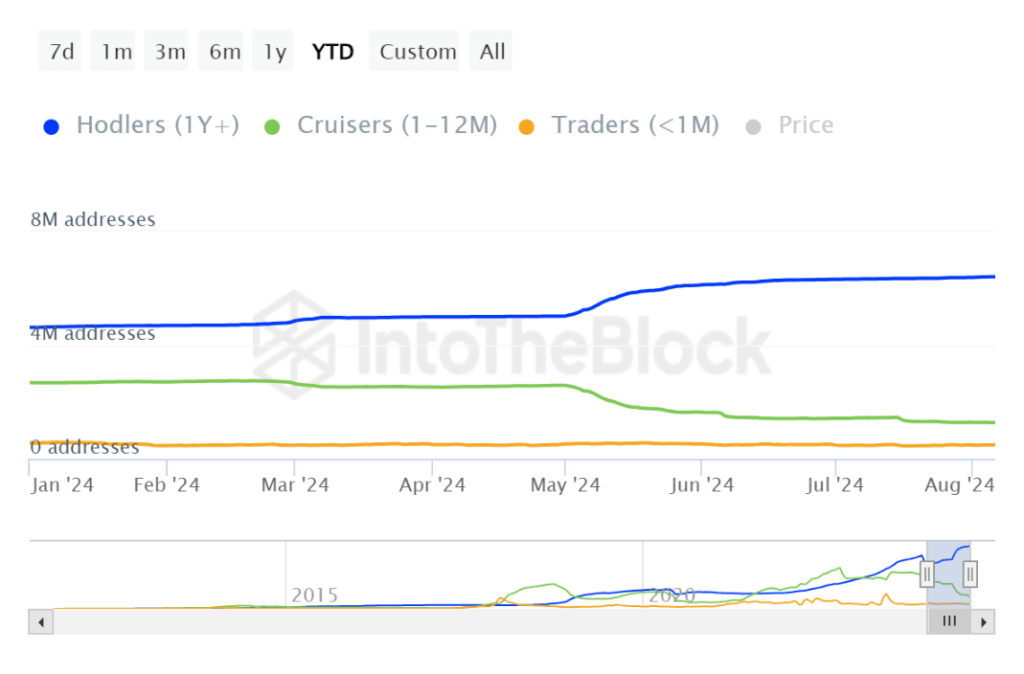
Task: Hide the Traders (<1M) series
Action: pyautogui.click(x=635, y=126)
